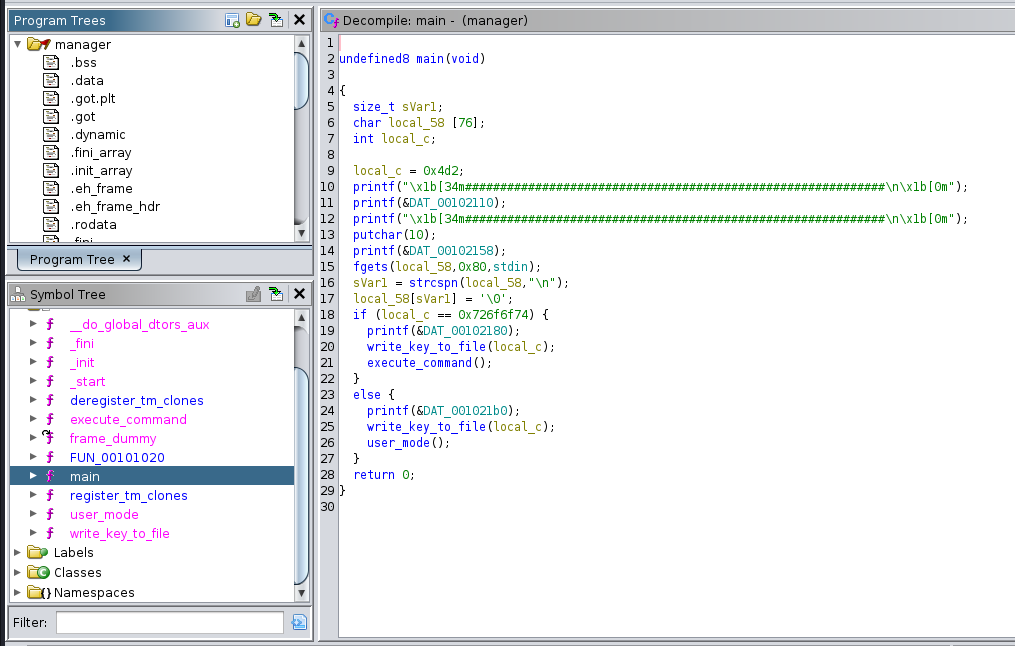Select the .dynamic section fragment

pyautogui.click(x=98, y=135)
